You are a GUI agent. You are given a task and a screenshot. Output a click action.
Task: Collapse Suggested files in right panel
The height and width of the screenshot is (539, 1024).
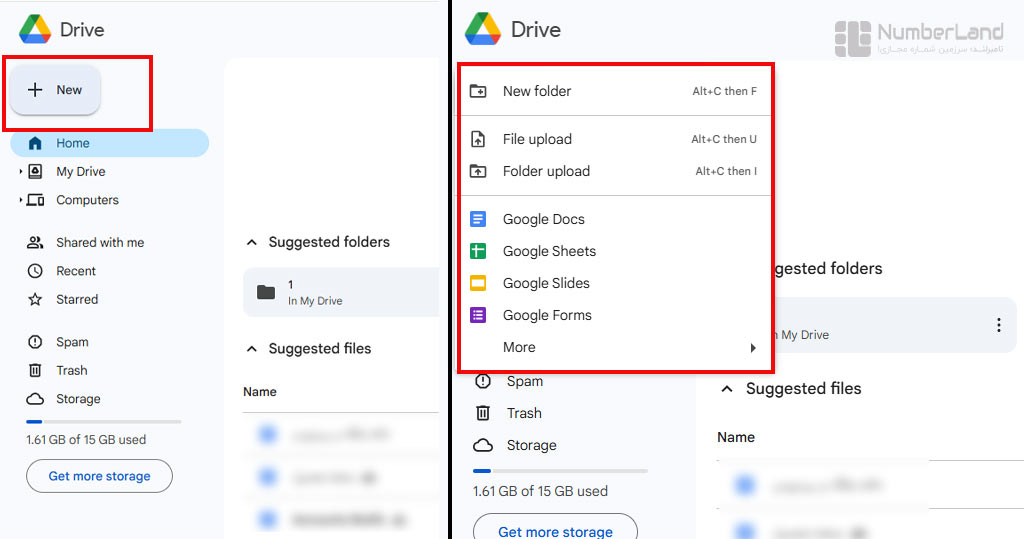[x=727, y=389]
